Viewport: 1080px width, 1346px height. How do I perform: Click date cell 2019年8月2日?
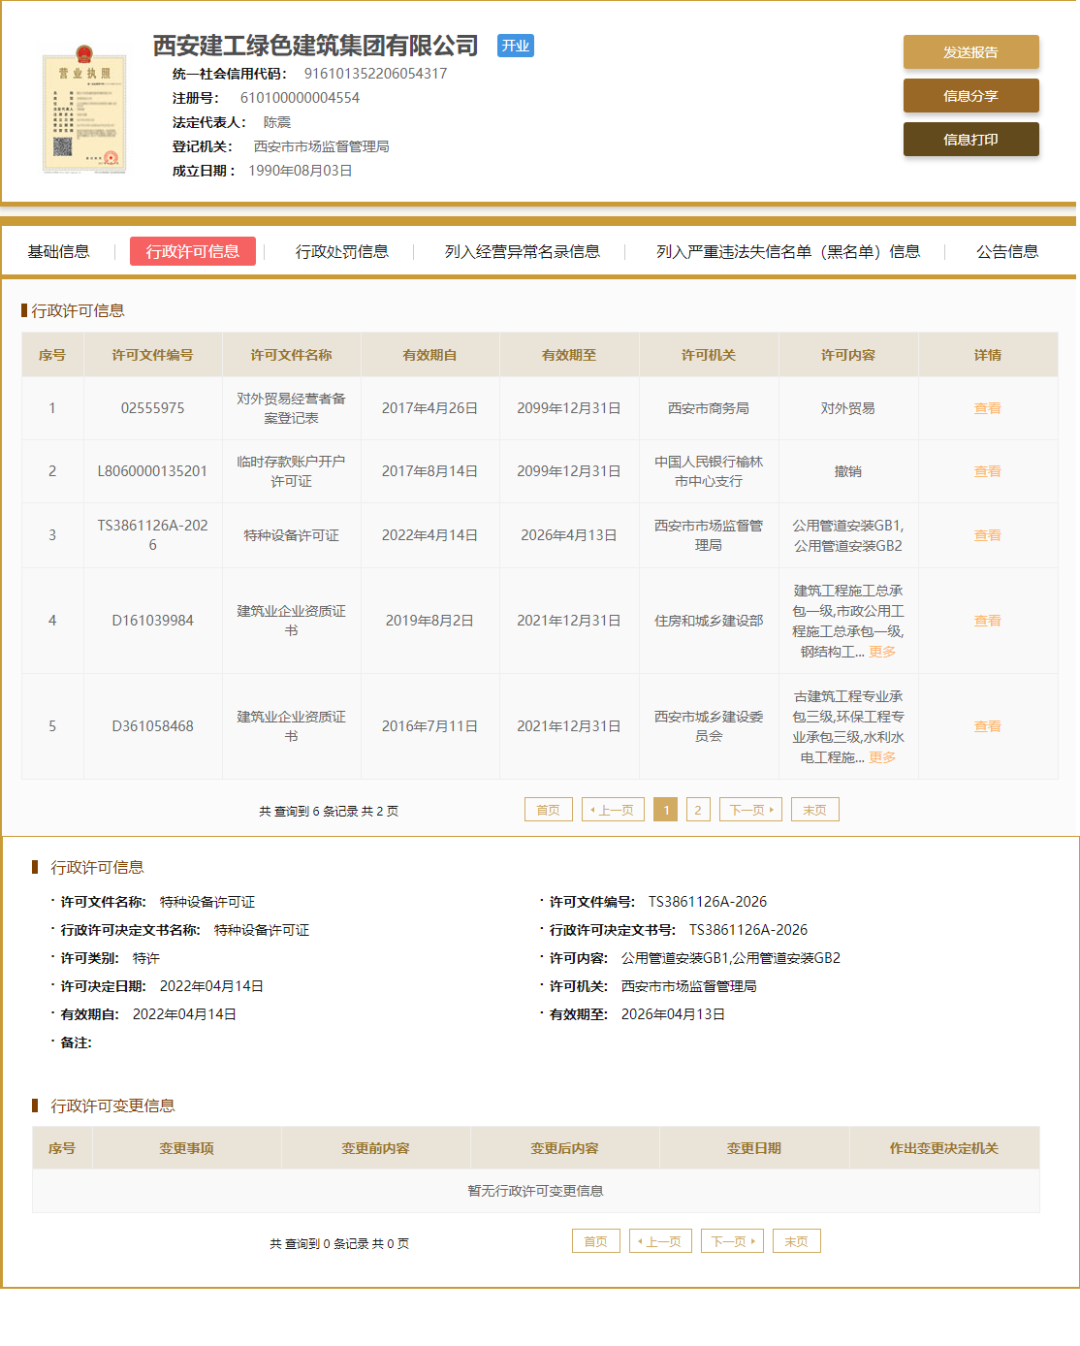(x=430, y=620)
